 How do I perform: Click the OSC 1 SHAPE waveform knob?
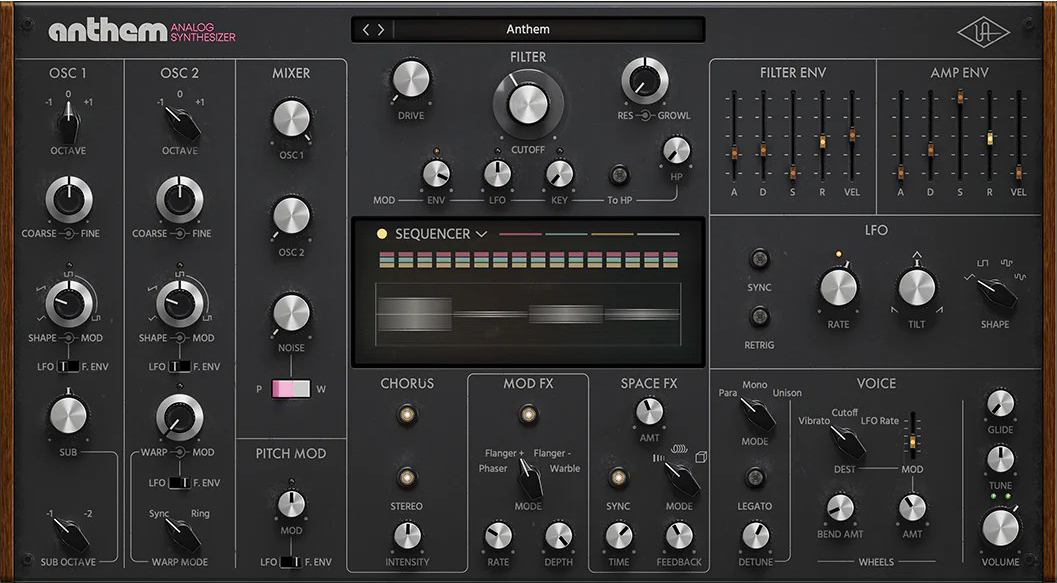(x=68, y=303)
